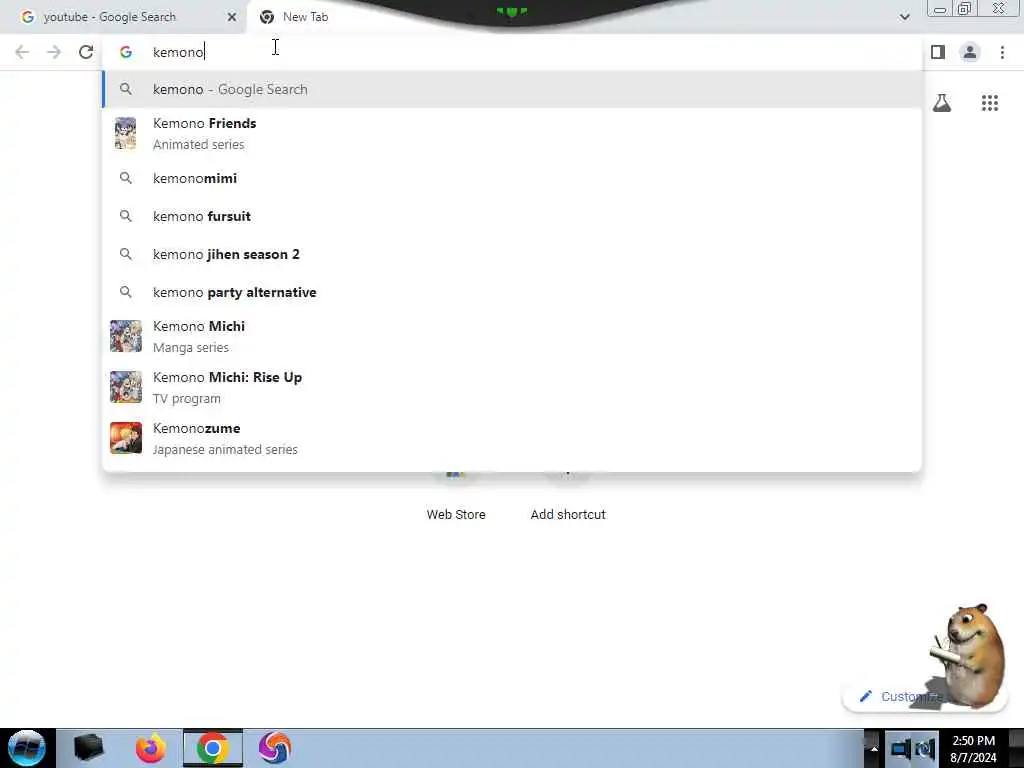Click the browser back arrow
Image resolution: width=1024 pixels, height=768 pixels.
[22, 52]
